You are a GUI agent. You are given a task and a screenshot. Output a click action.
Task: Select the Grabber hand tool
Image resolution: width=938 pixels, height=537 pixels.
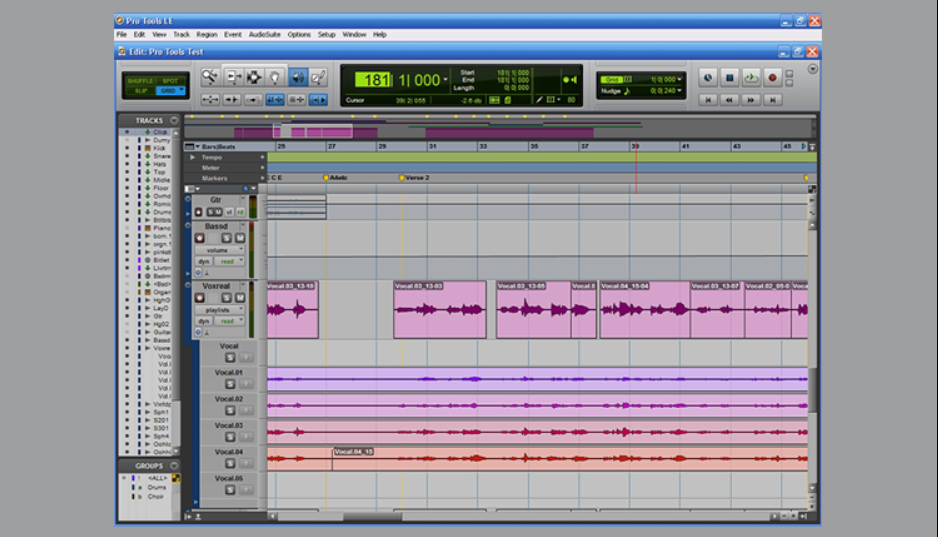coord(276,77)
